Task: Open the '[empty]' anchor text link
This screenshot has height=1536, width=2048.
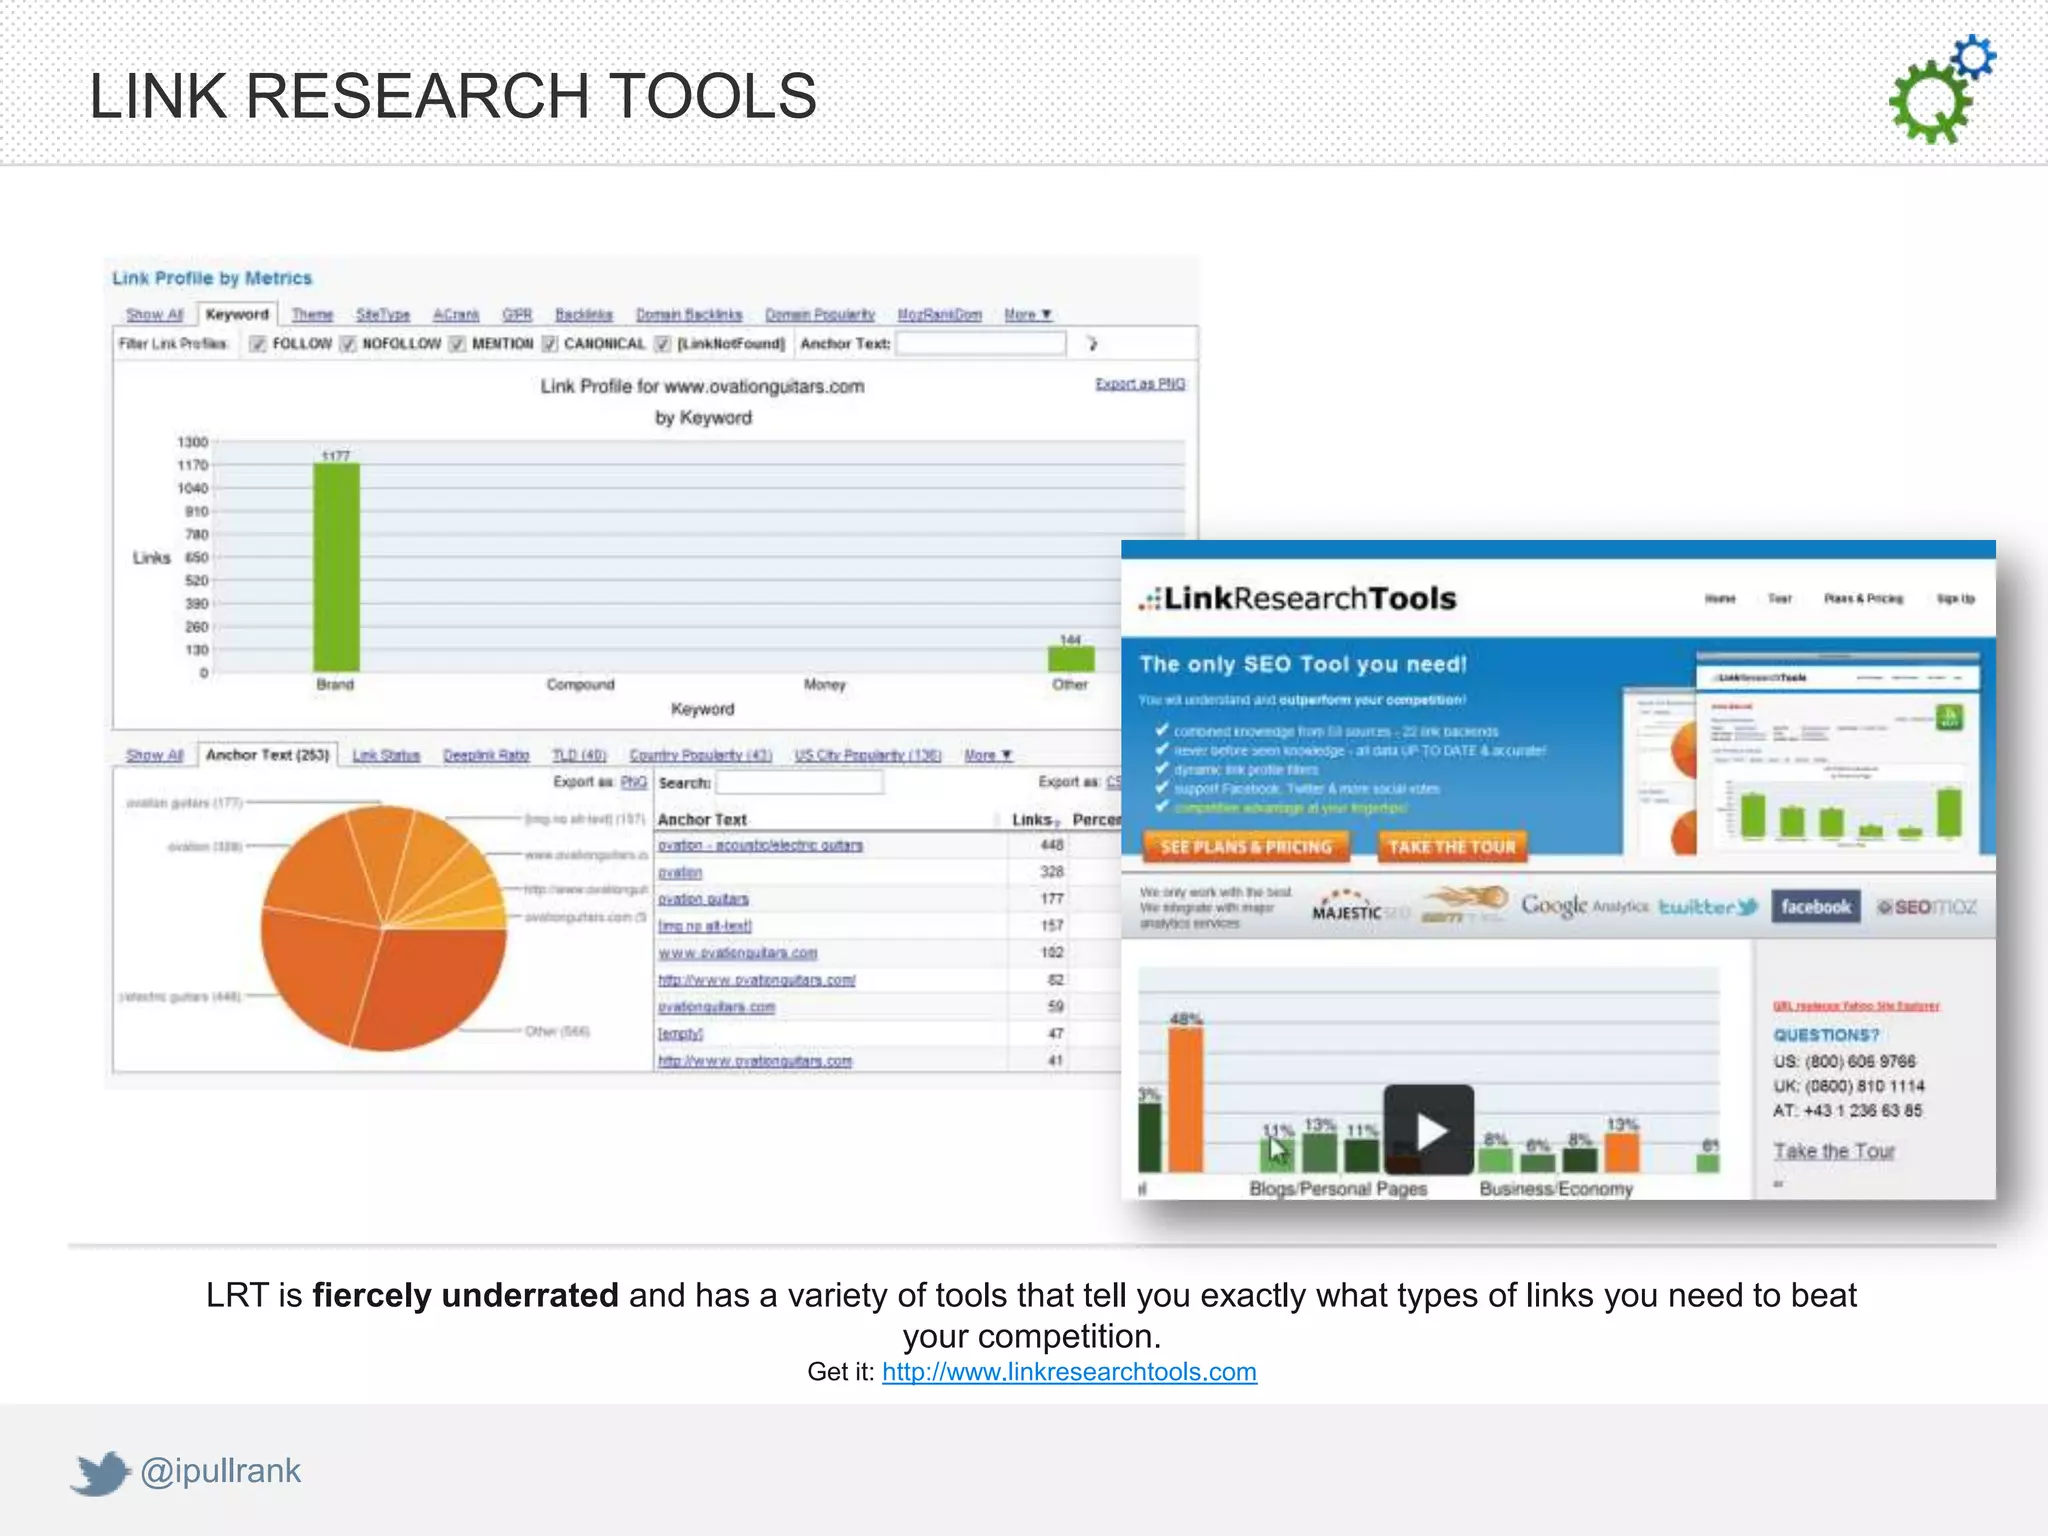Action: click(x=680, y=1034)
